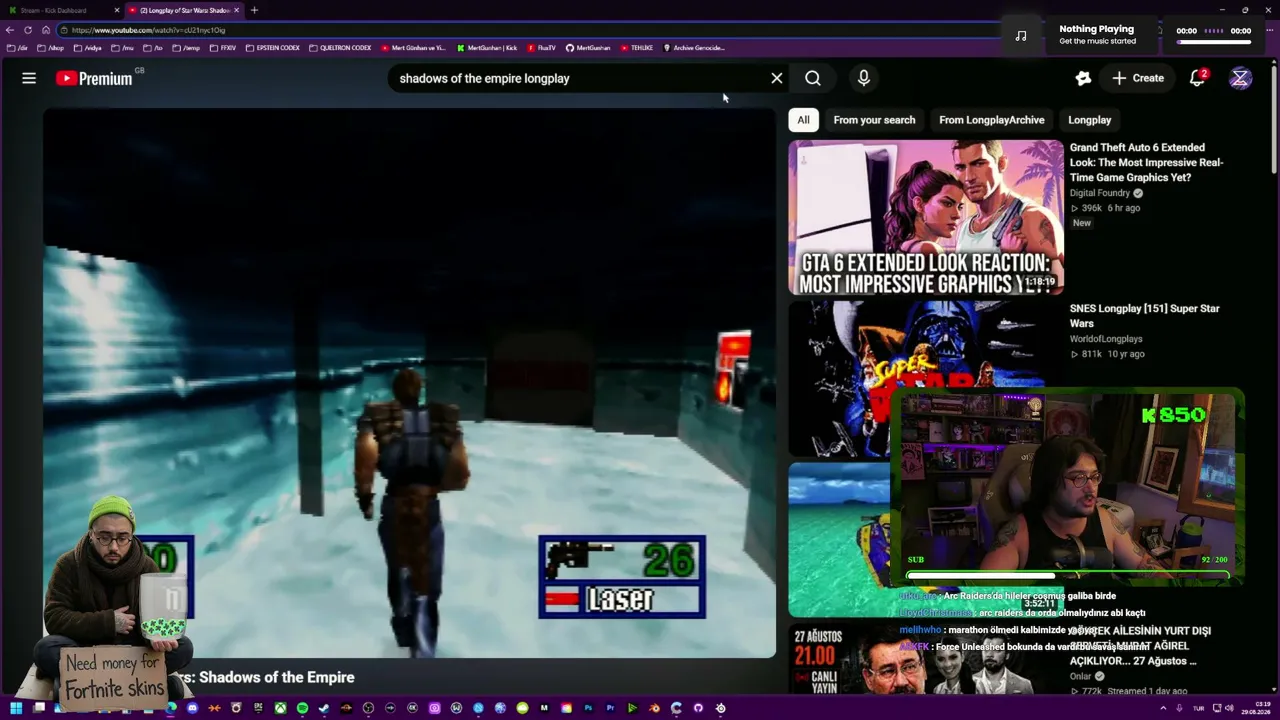Go back in browser history

click(x=10, y=30)
